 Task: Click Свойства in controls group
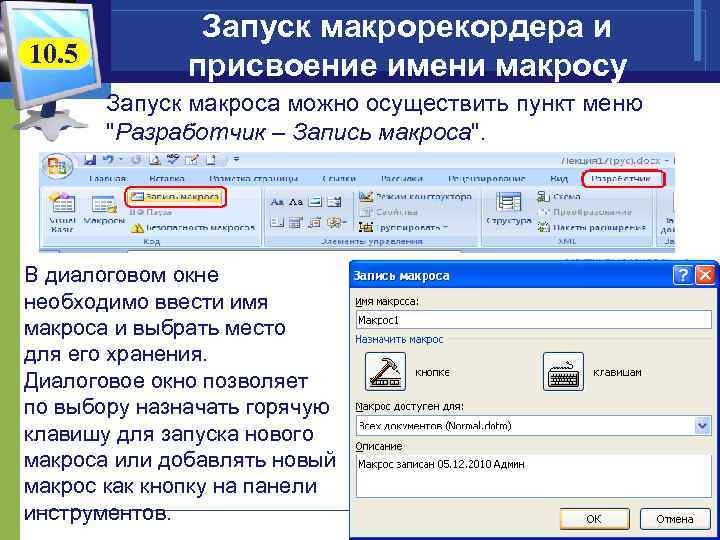click(389, 212)
